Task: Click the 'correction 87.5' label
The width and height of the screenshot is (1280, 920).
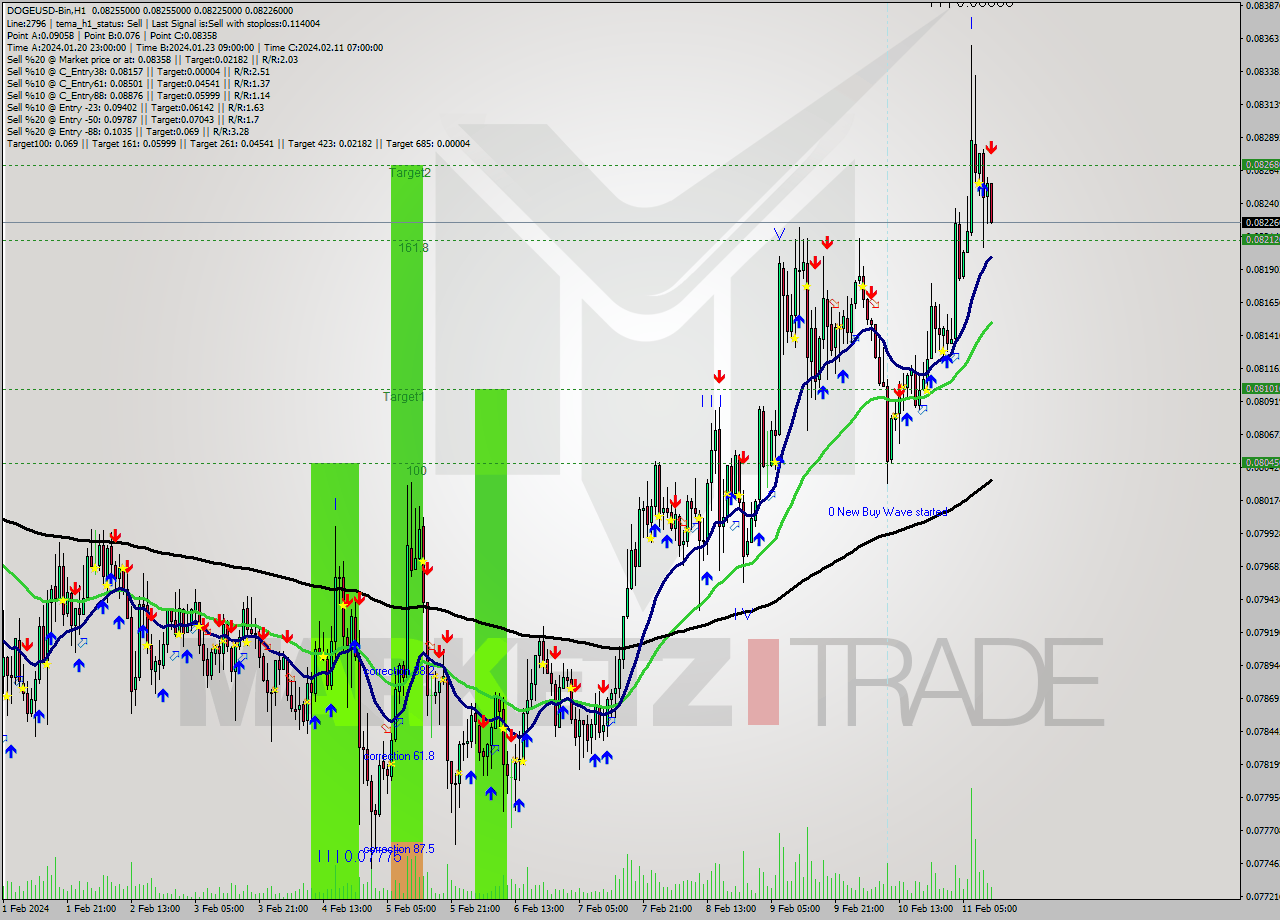Action: (399, 849)
